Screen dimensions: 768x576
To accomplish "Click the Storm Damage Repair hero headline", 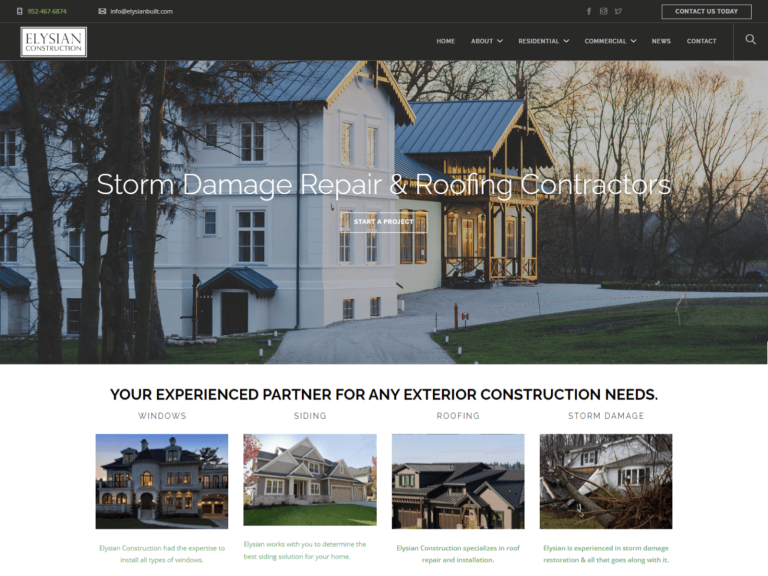I will 384,185.
